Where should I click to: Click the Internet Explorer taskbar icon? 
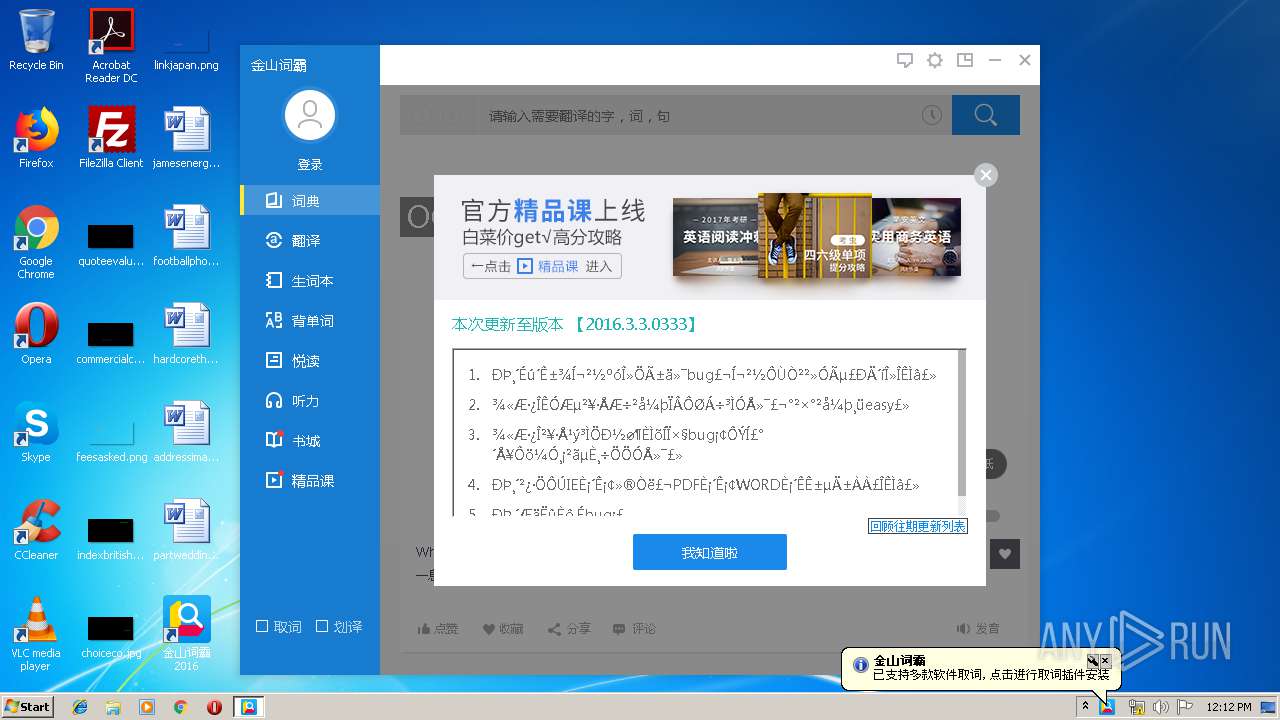[x=80, y=706]
